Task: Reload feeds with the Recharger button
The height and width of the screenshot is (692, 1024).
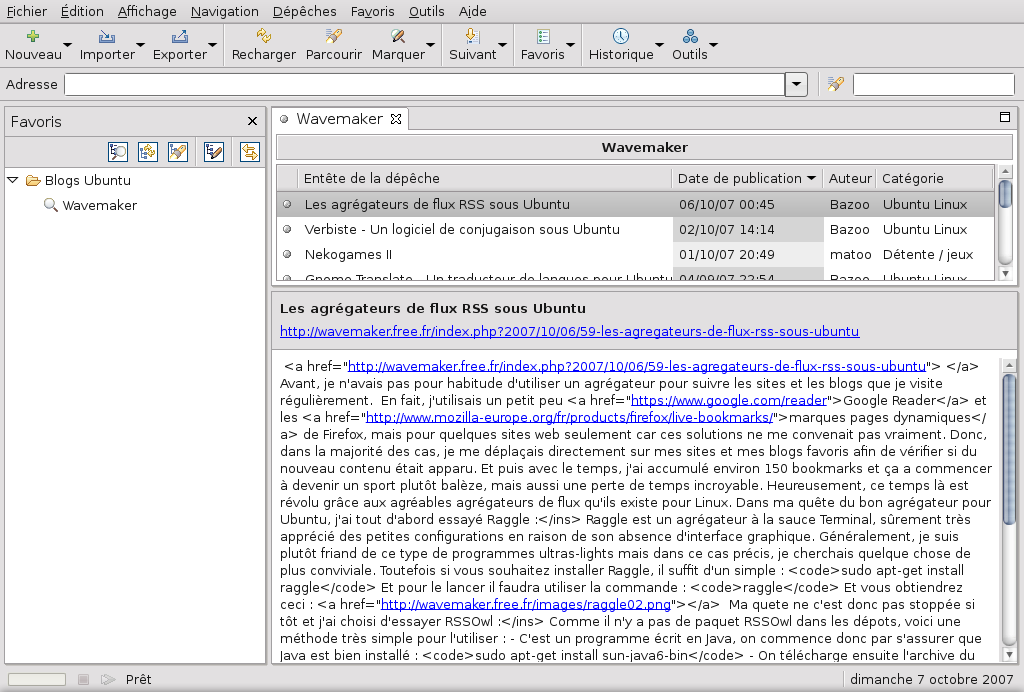Action: click(x=264, y=44)
